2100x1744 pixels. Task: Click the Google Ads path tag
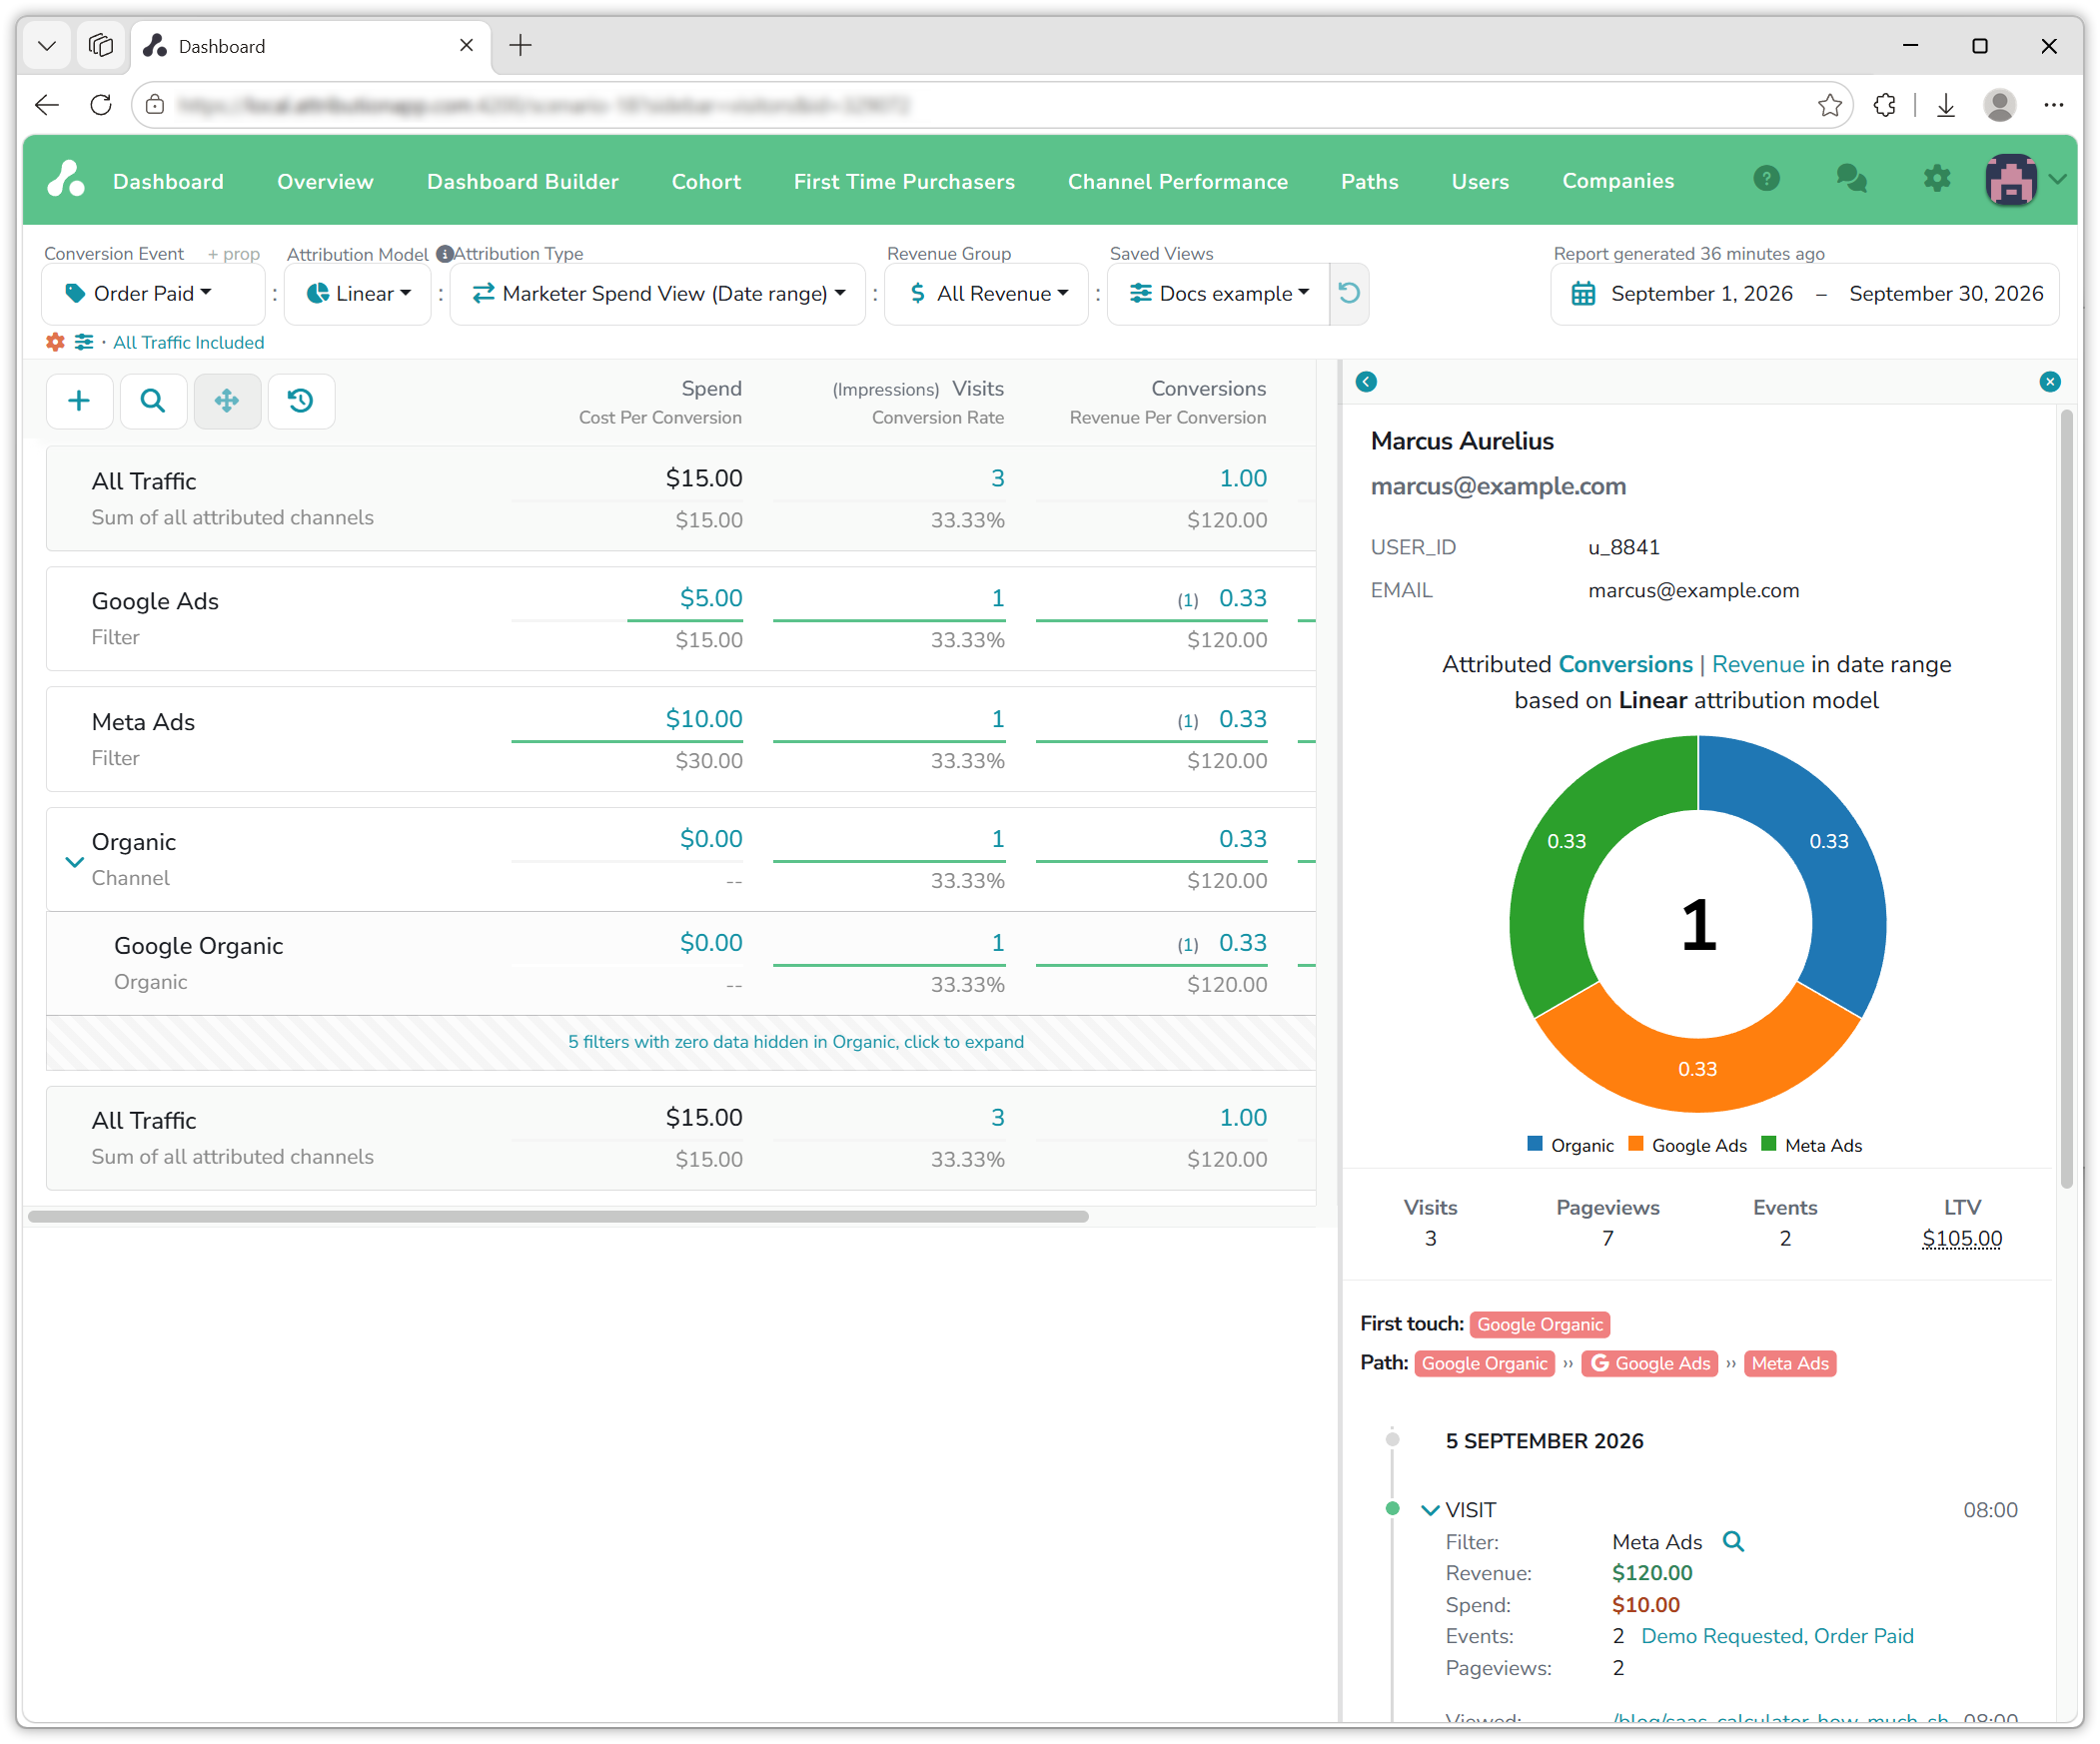(1650, 1363)
